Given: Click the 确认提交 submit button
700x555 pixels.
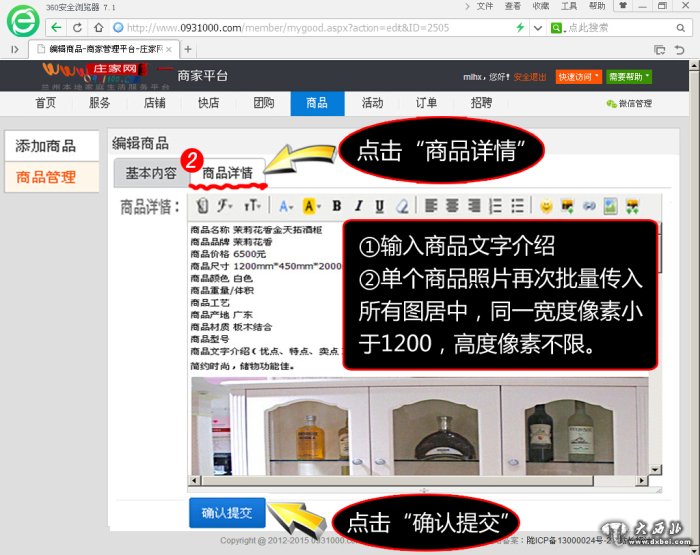Looking at the screenshot, I should click(227, 513).
